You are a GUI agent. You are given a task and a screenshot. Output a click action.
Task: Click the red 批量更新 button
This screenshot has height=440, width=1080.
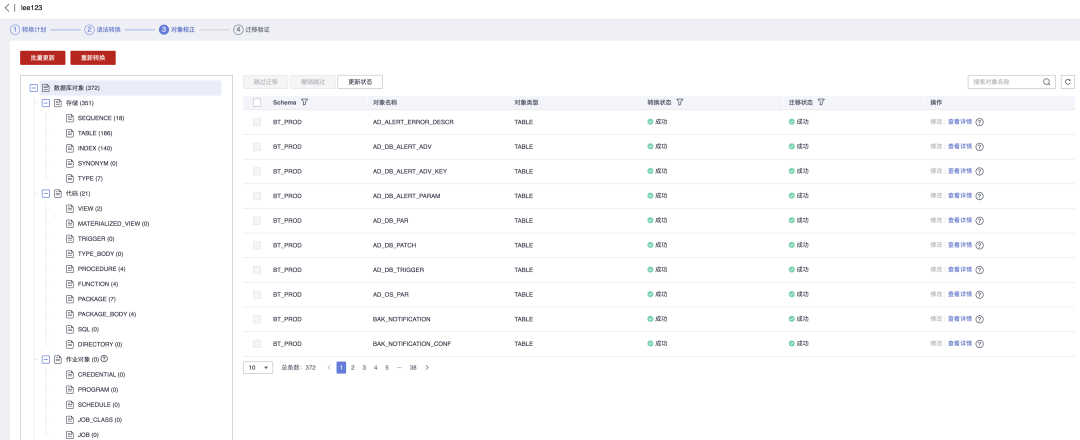point(43,58)
